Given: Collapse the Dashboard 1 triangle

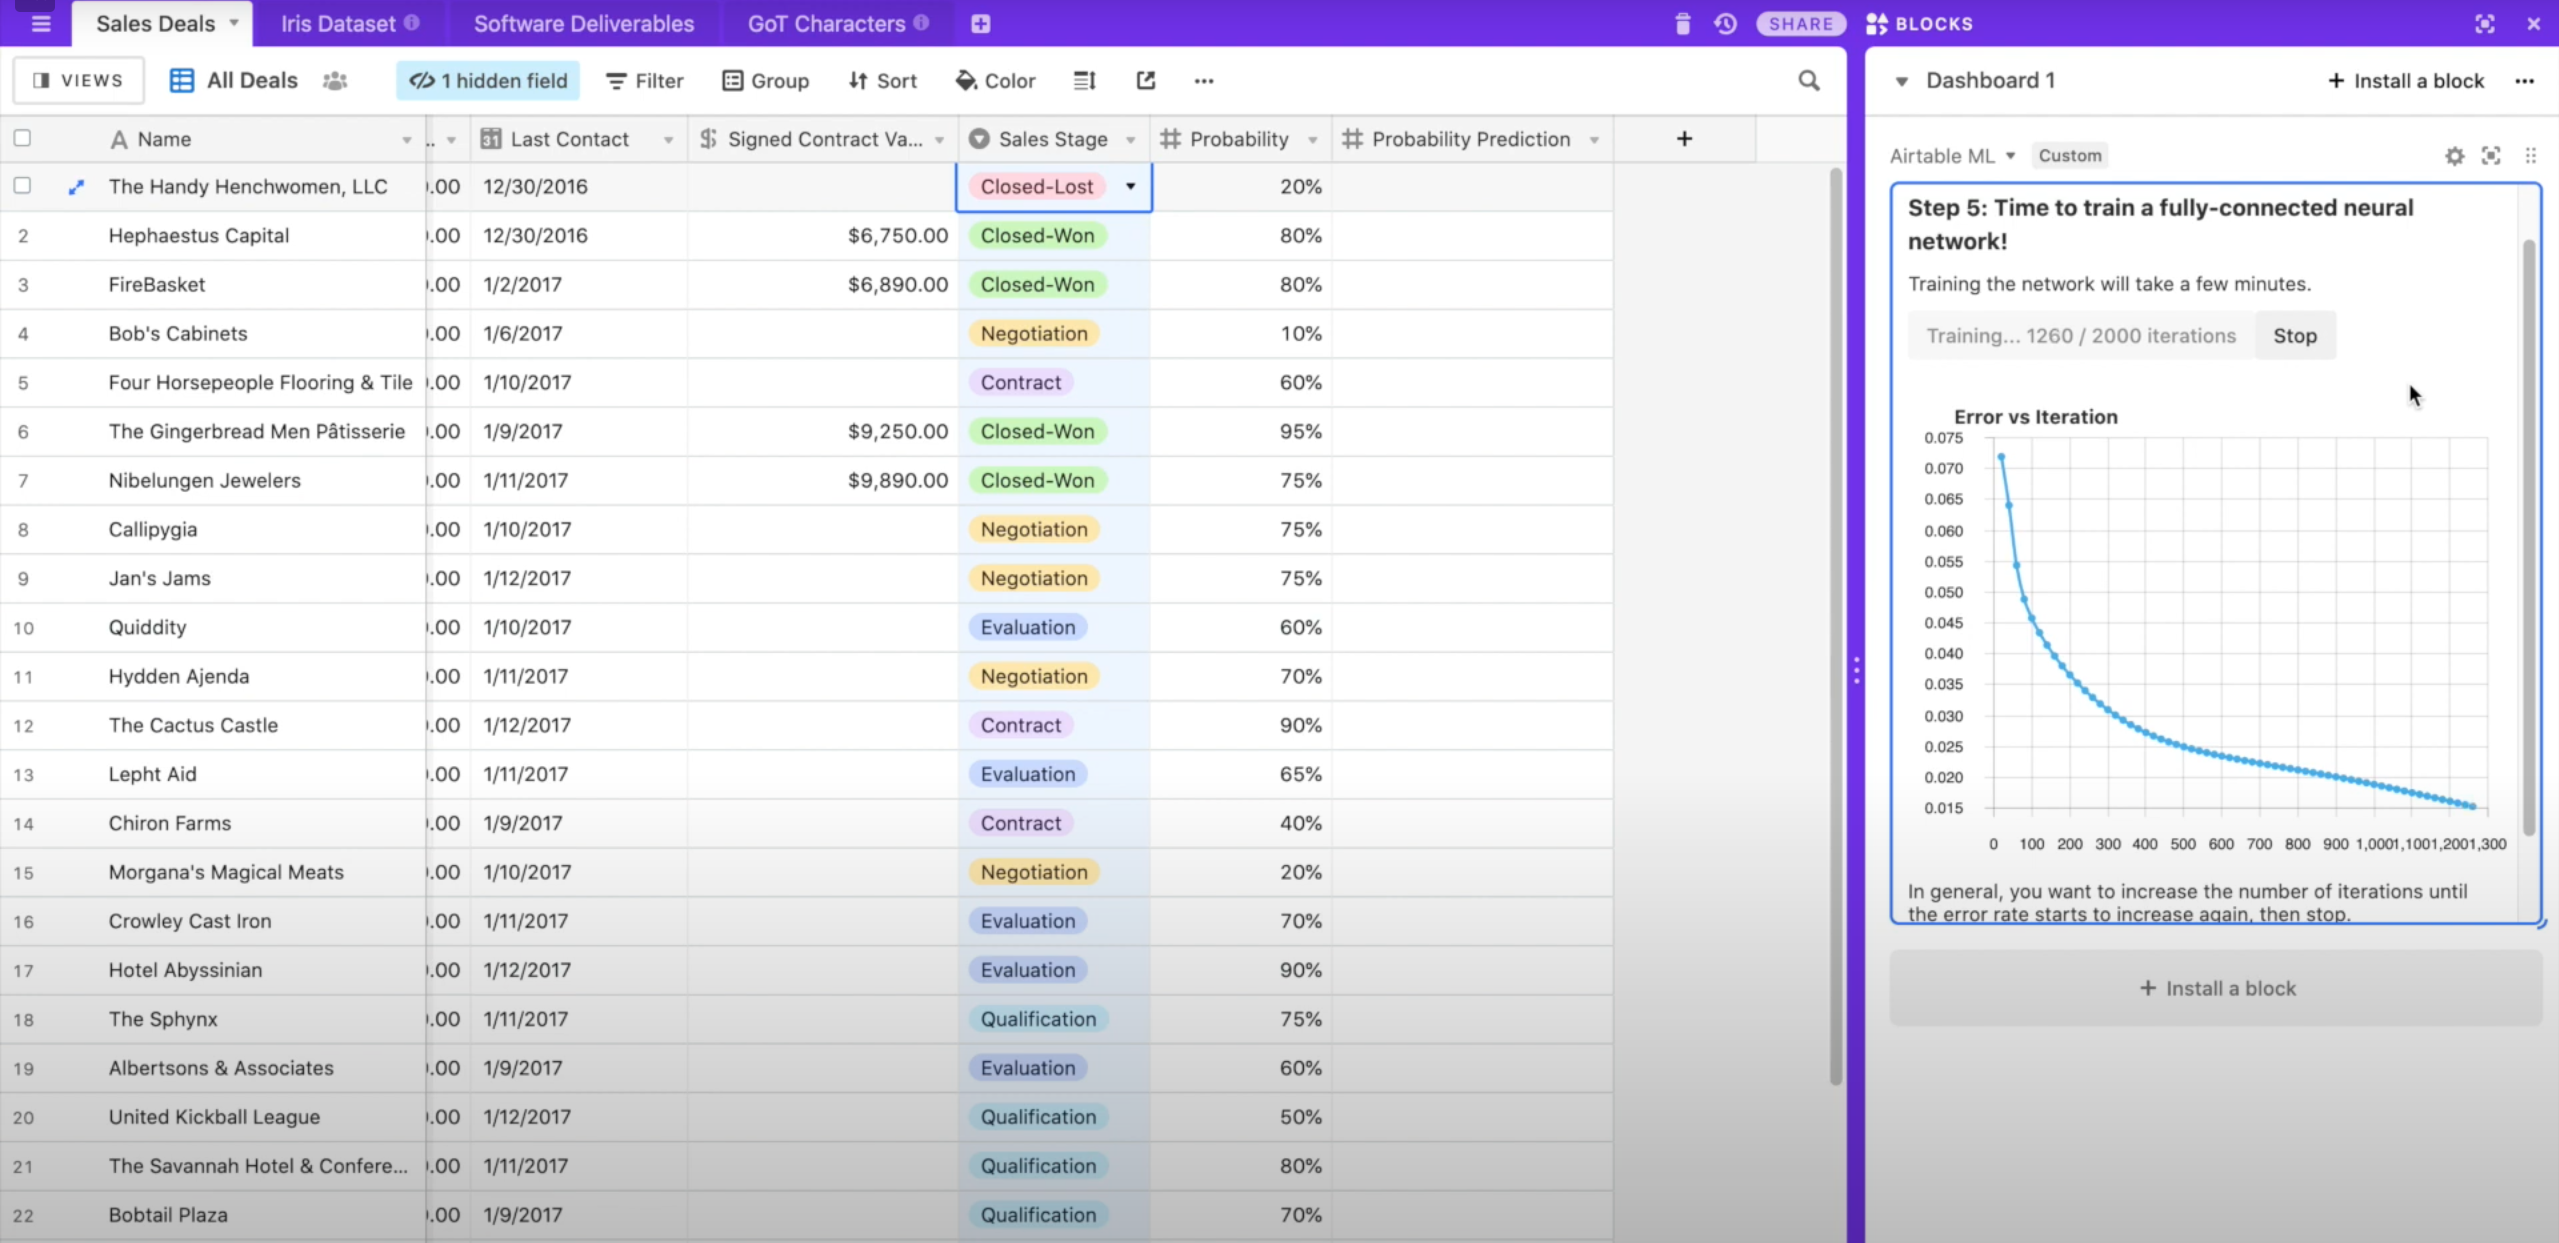Looking at the screenshot, I should [1901, 81].
